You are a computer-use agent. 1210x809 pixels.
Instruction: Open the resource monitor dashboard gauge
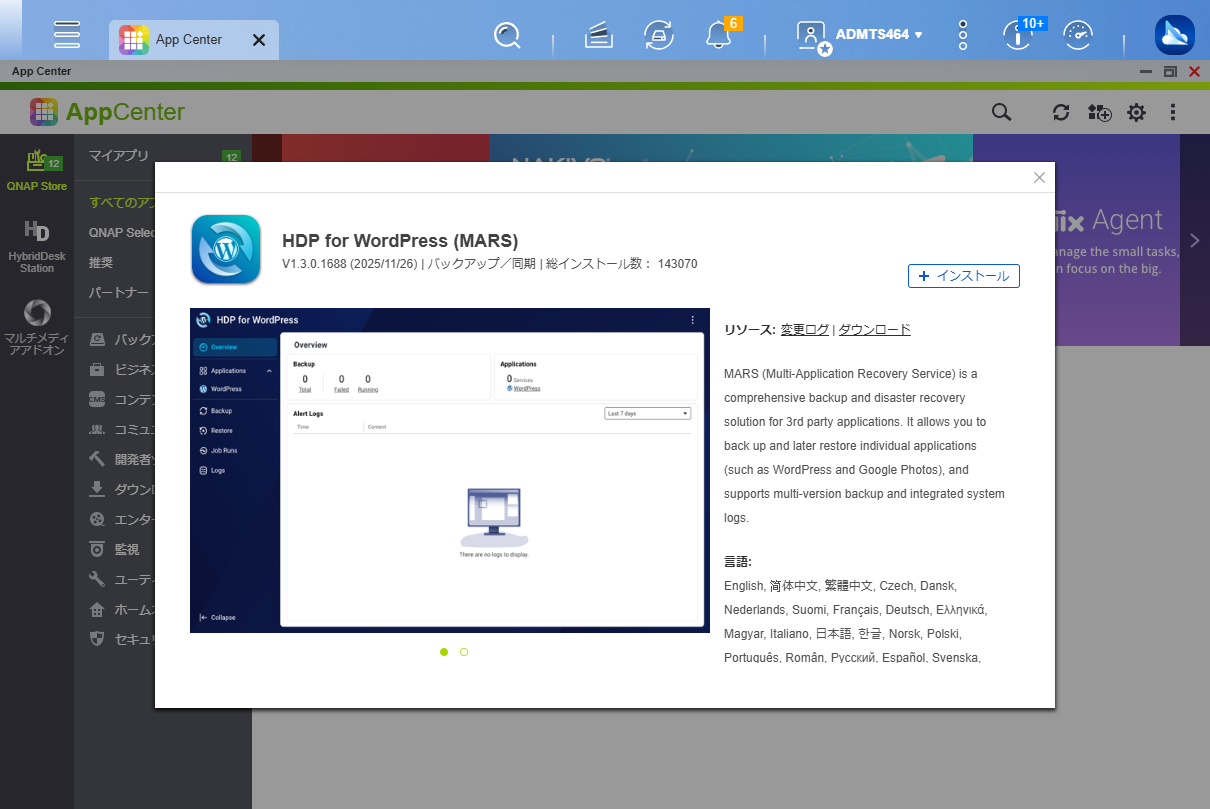click(x=1079, y=36)
